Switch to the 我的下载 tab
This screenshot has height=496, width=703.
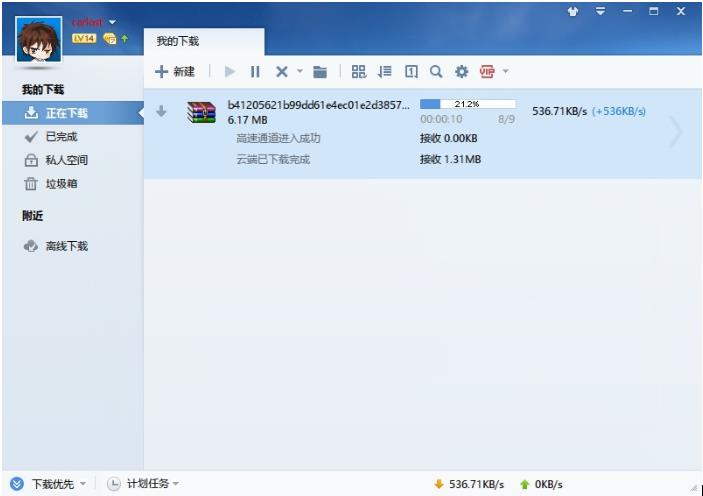pos(204,42)
